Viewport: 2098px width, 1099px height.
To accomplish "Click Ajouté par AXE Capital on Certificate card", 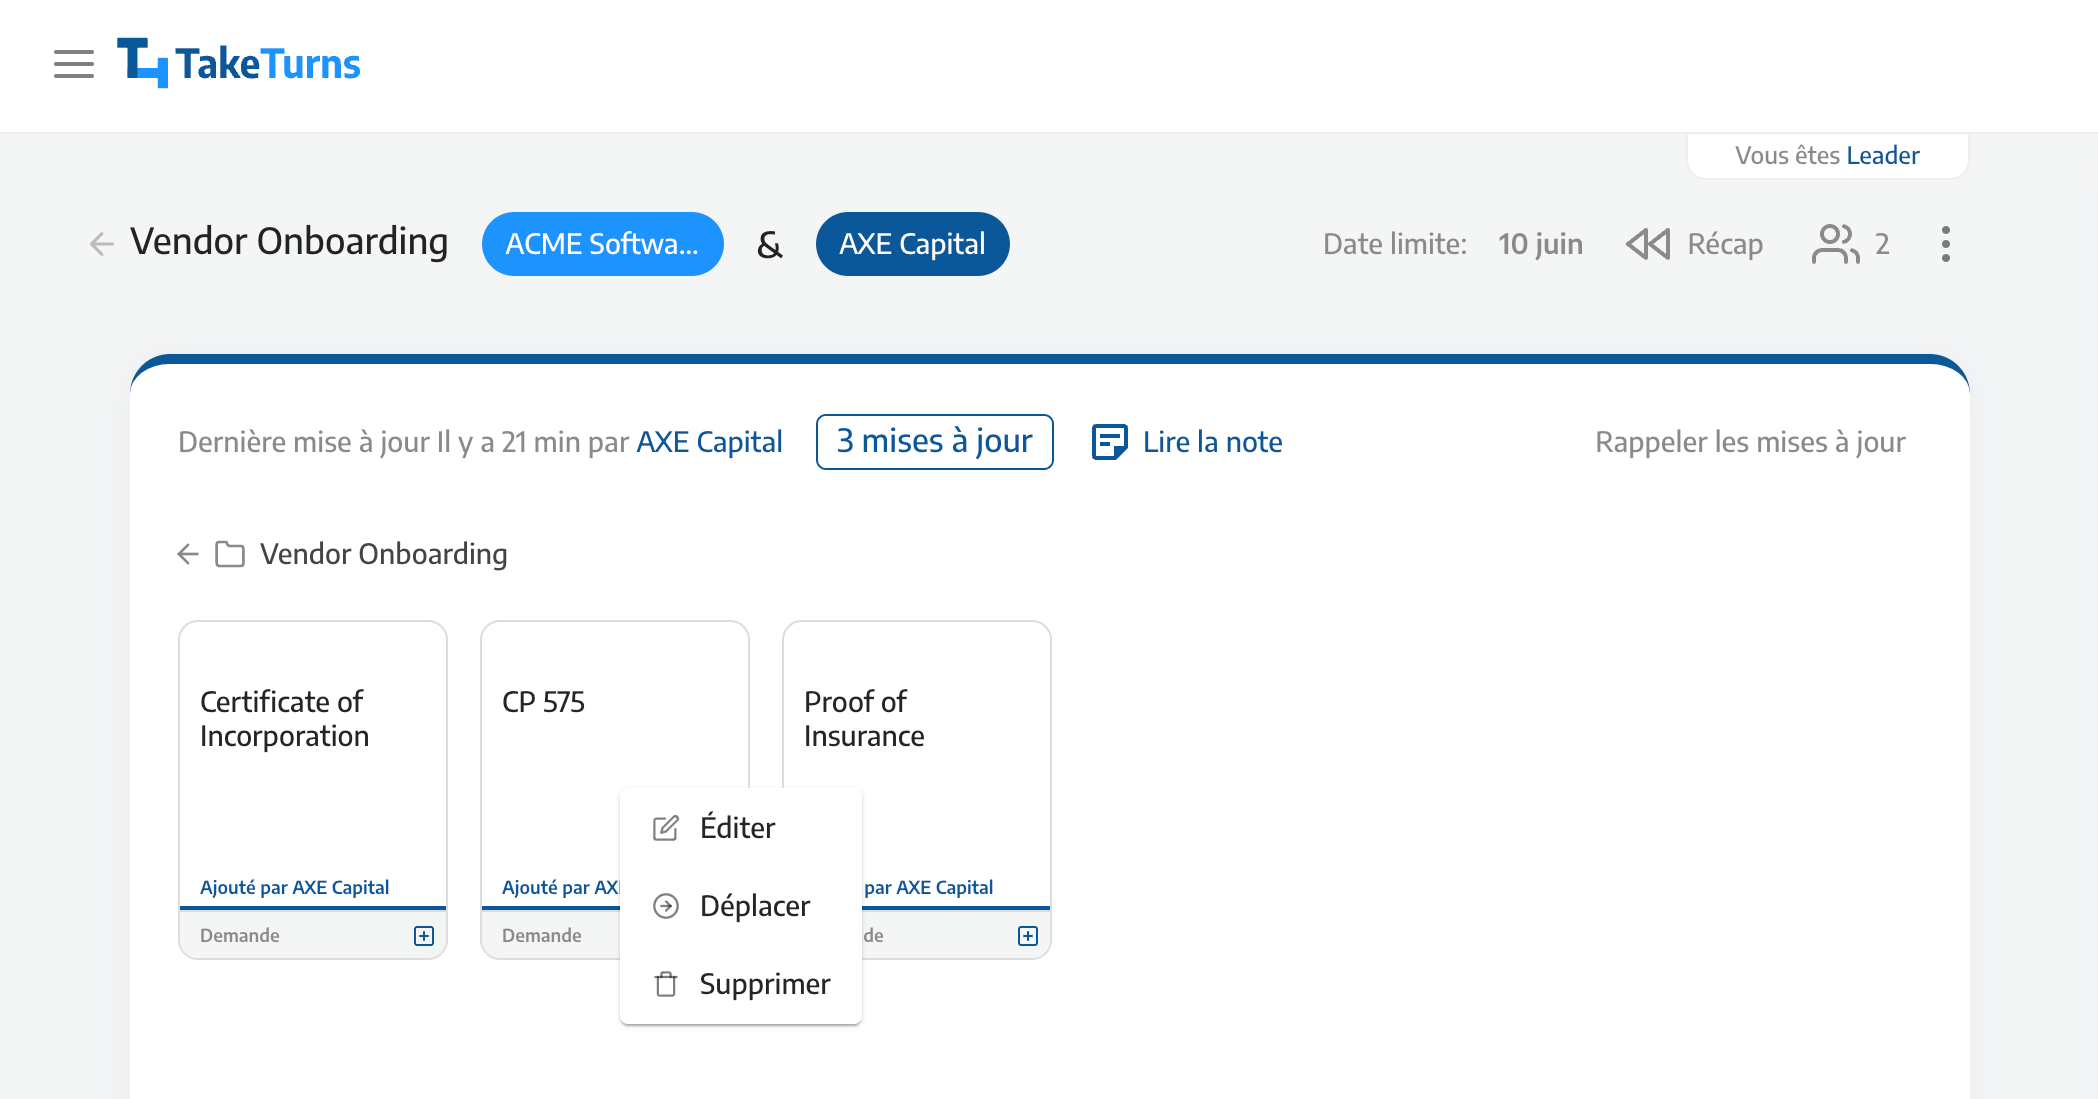I will [x=294, y=887].
